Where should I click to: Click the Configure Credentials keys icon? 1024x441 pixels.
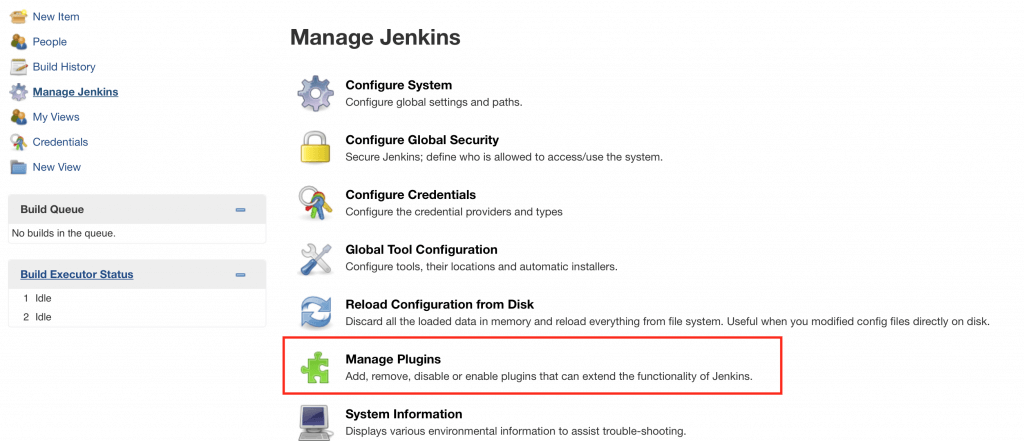[315, 203]
